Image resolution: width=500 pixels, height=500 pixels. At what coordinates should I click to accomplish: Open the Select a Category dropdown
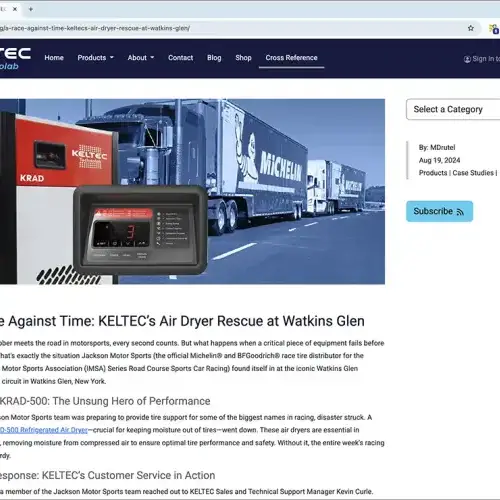click(x=453, y=109)
